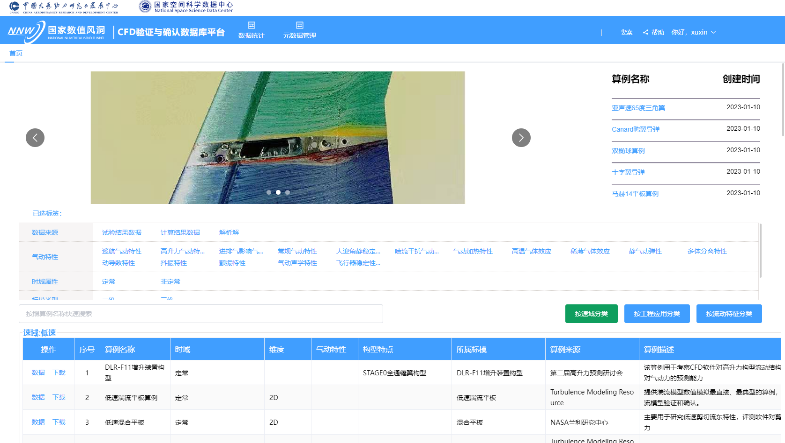Select the third carousel indicator dot
785x443 pixels.
287,192
